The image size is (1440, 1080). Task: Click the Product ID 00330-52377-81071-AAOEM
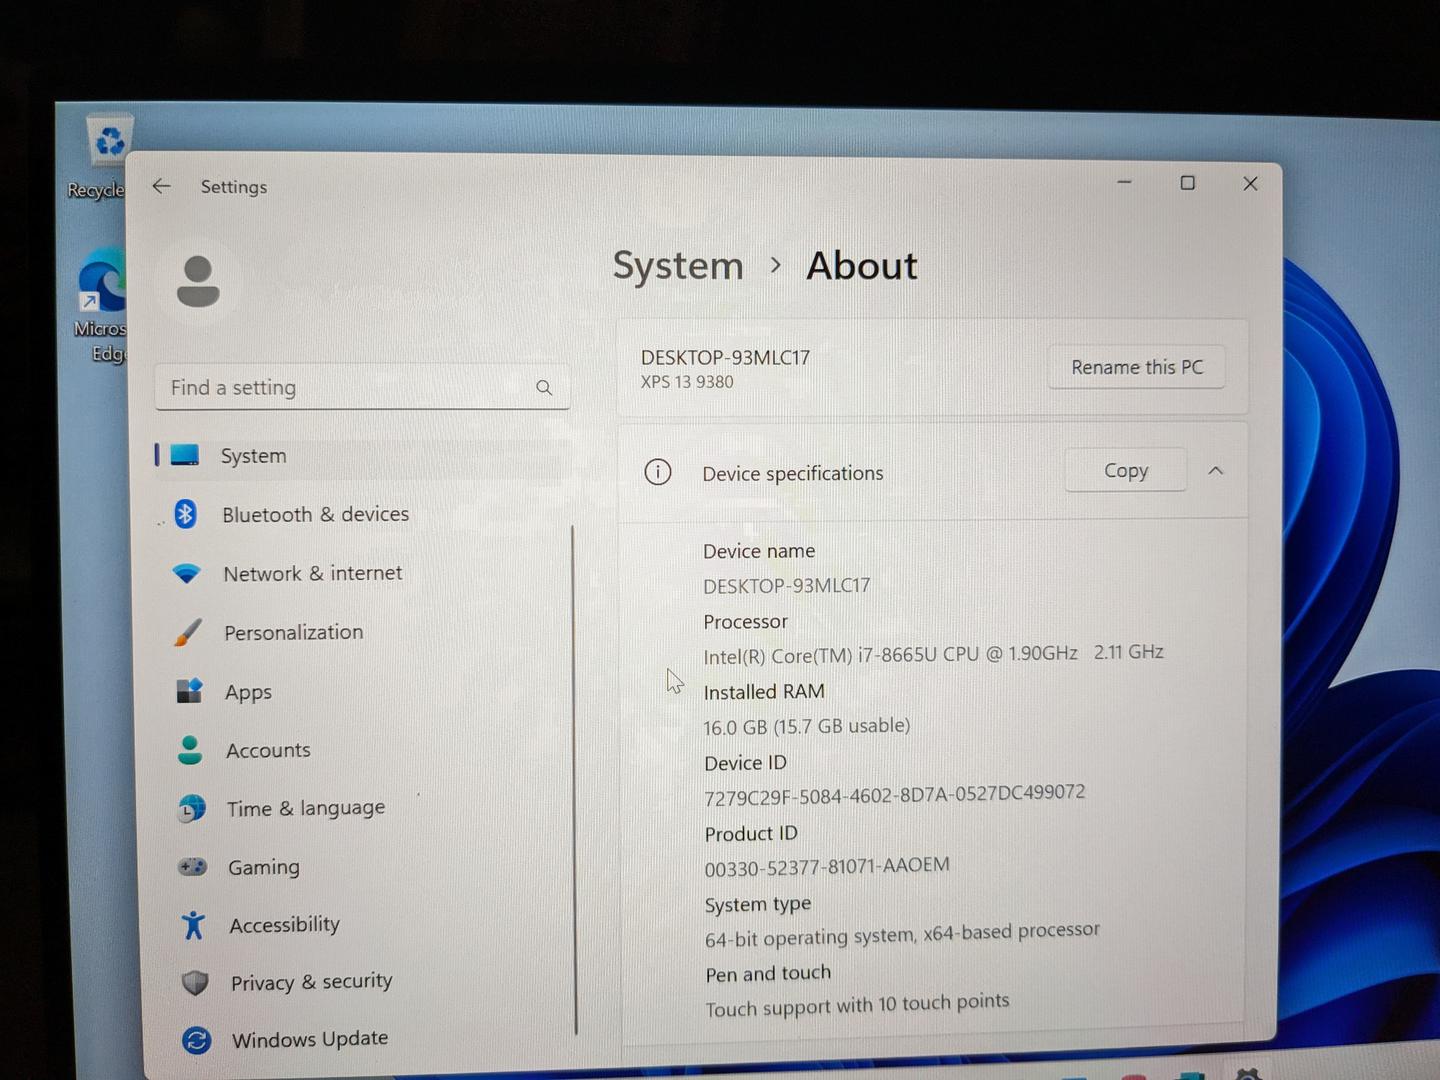point(827,866)
